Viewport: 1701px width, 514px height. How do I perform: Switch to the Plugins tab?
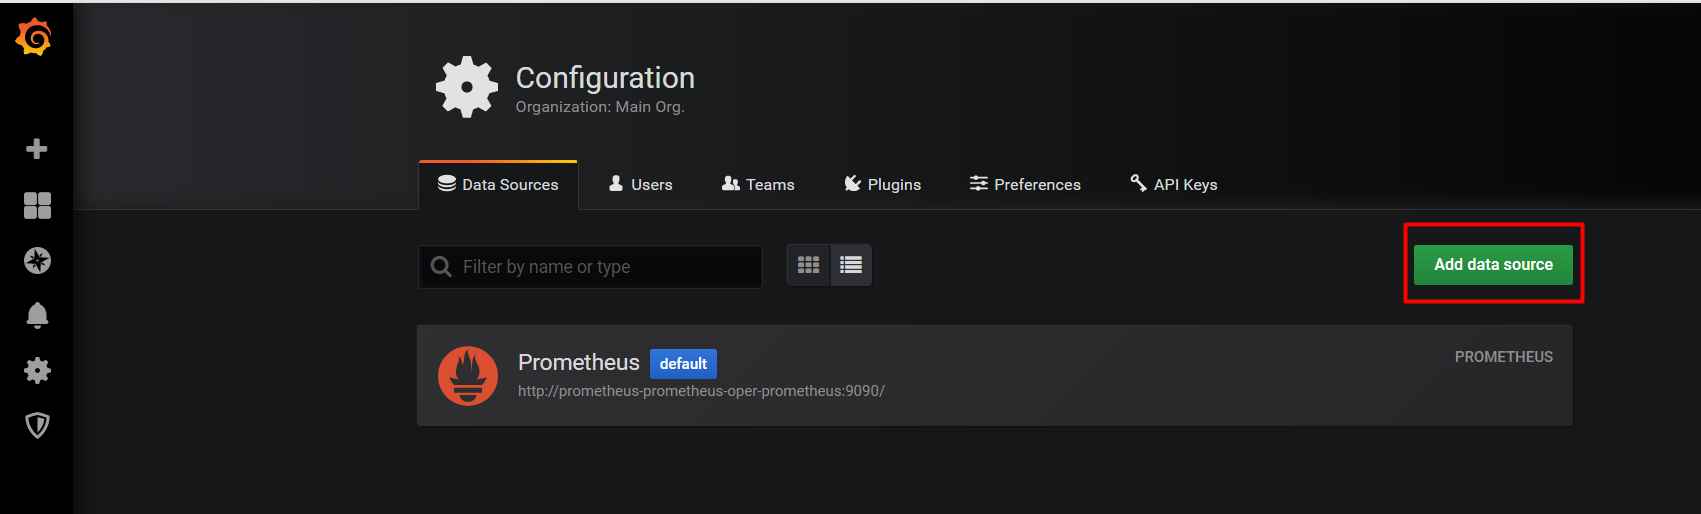click(883, 185)
